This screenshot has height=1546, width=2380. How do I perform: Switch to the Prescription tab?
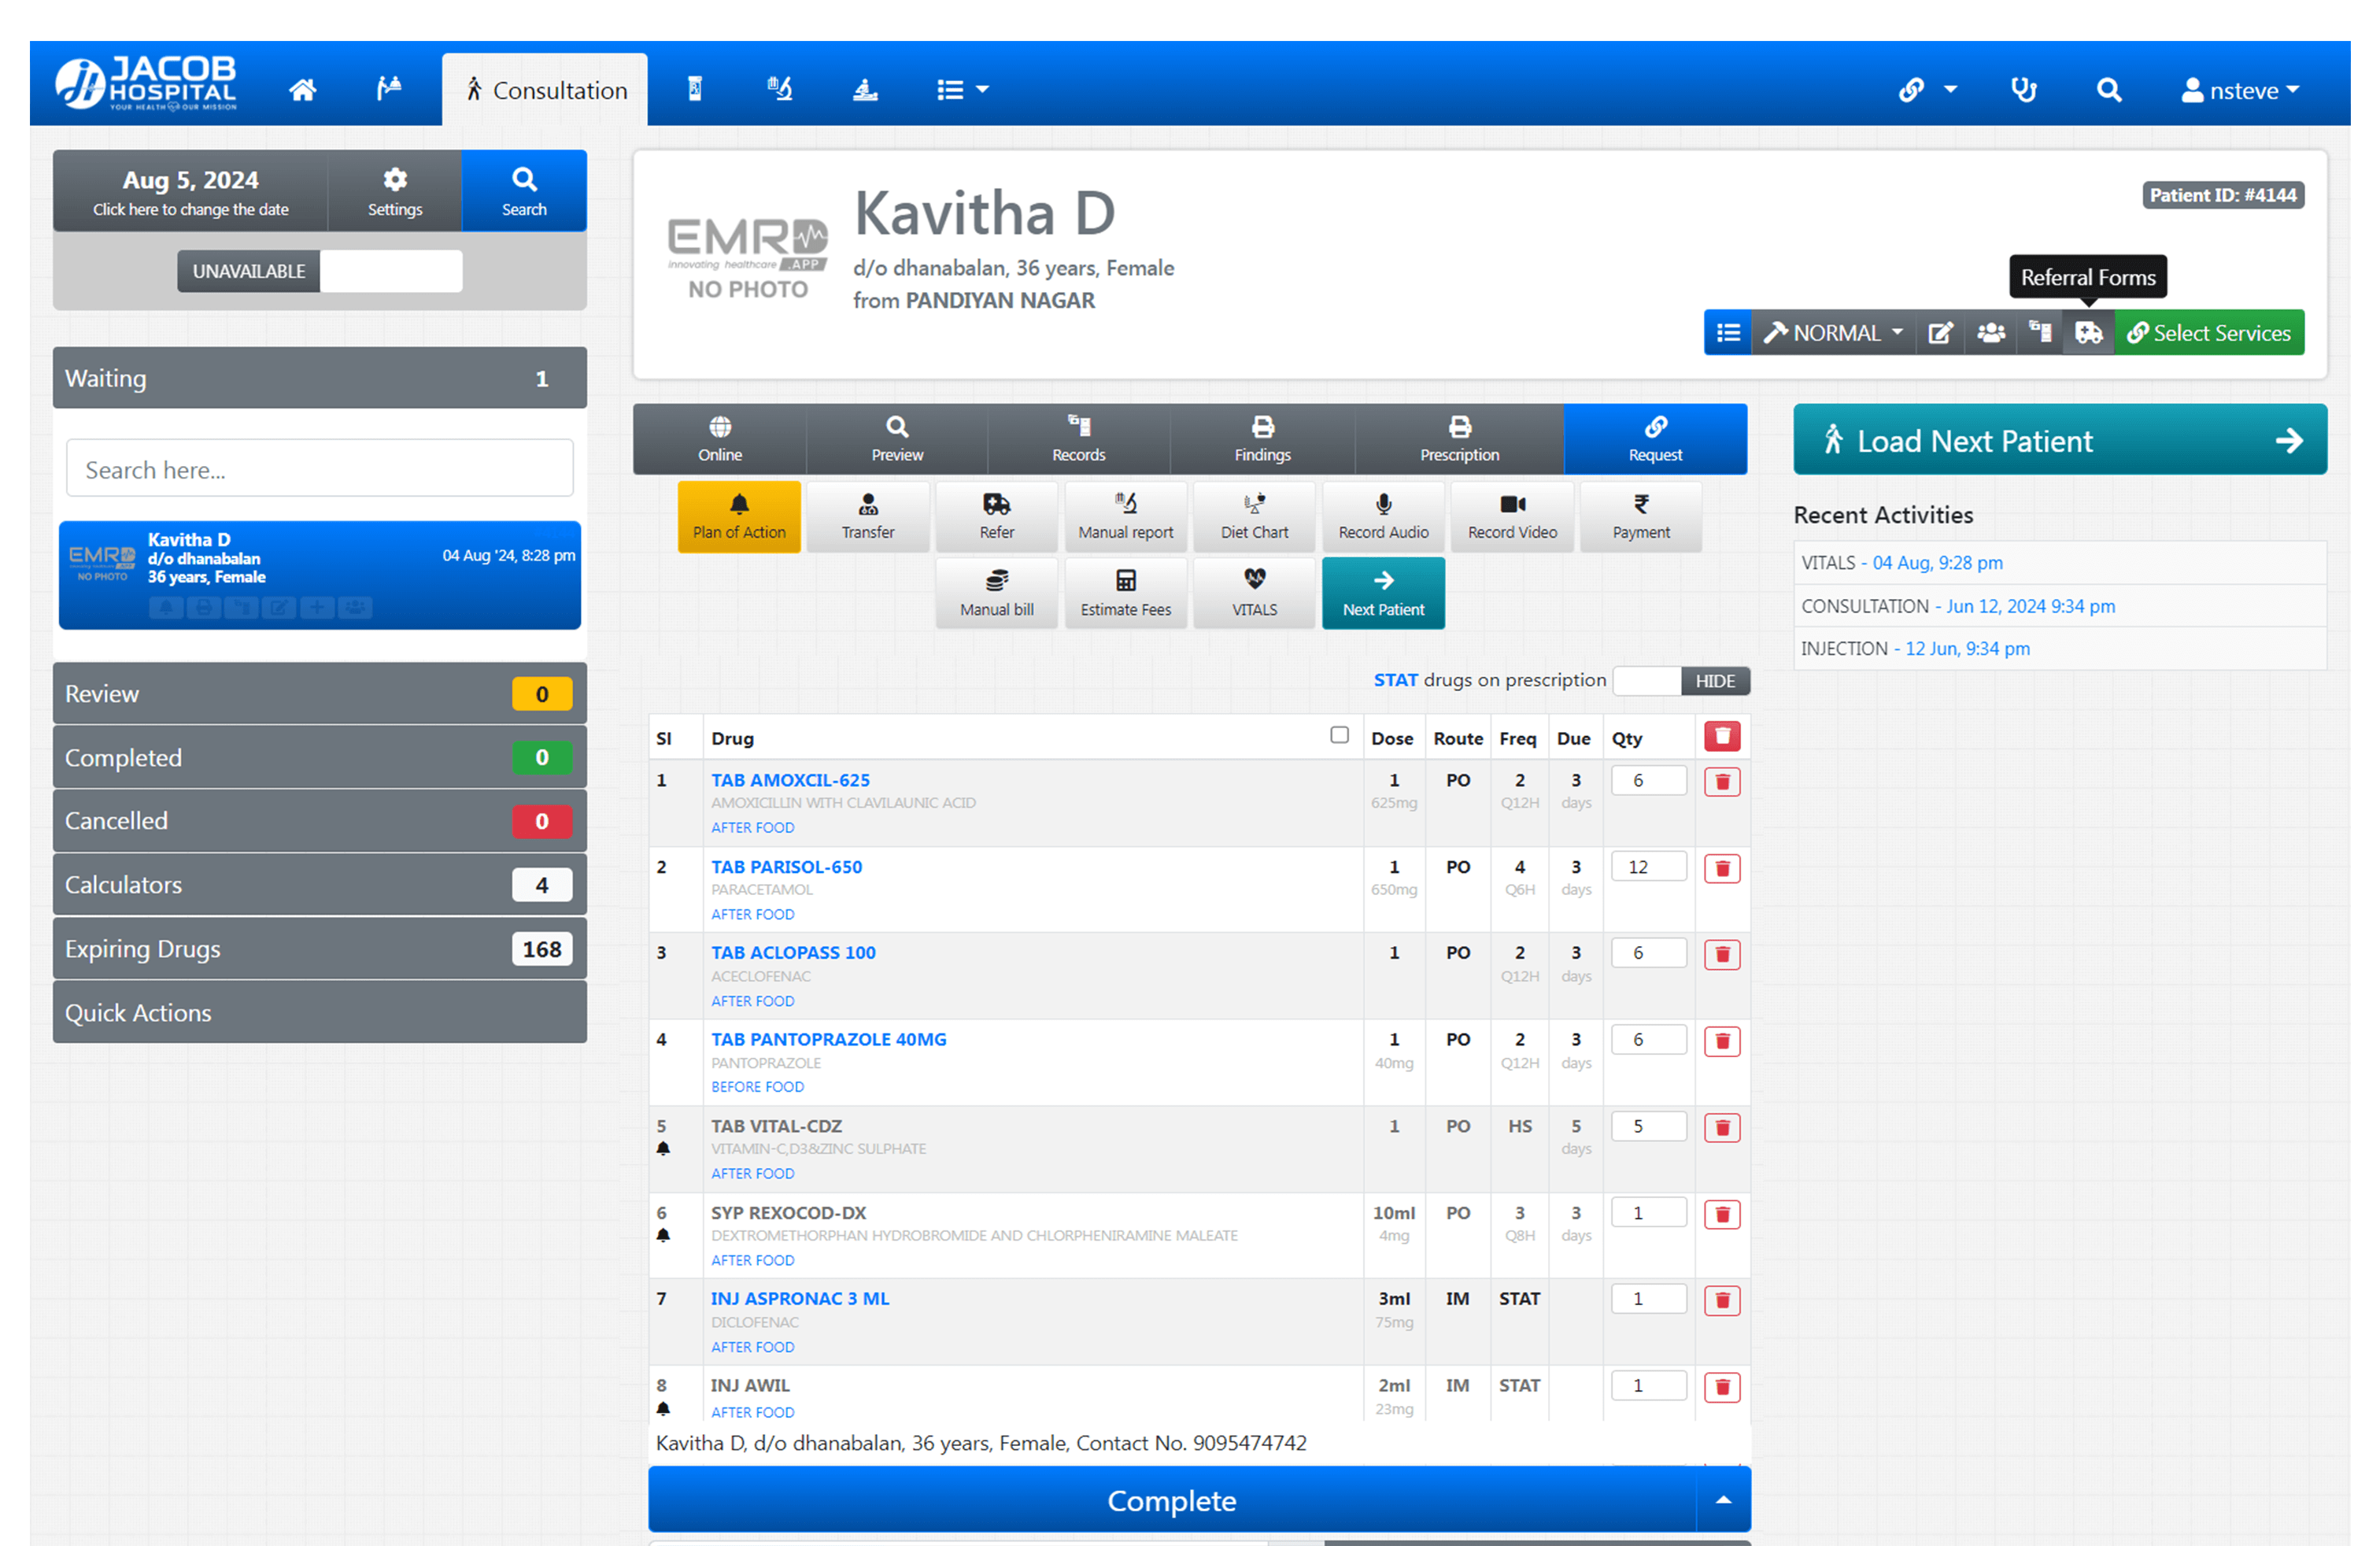[1458, 439]
